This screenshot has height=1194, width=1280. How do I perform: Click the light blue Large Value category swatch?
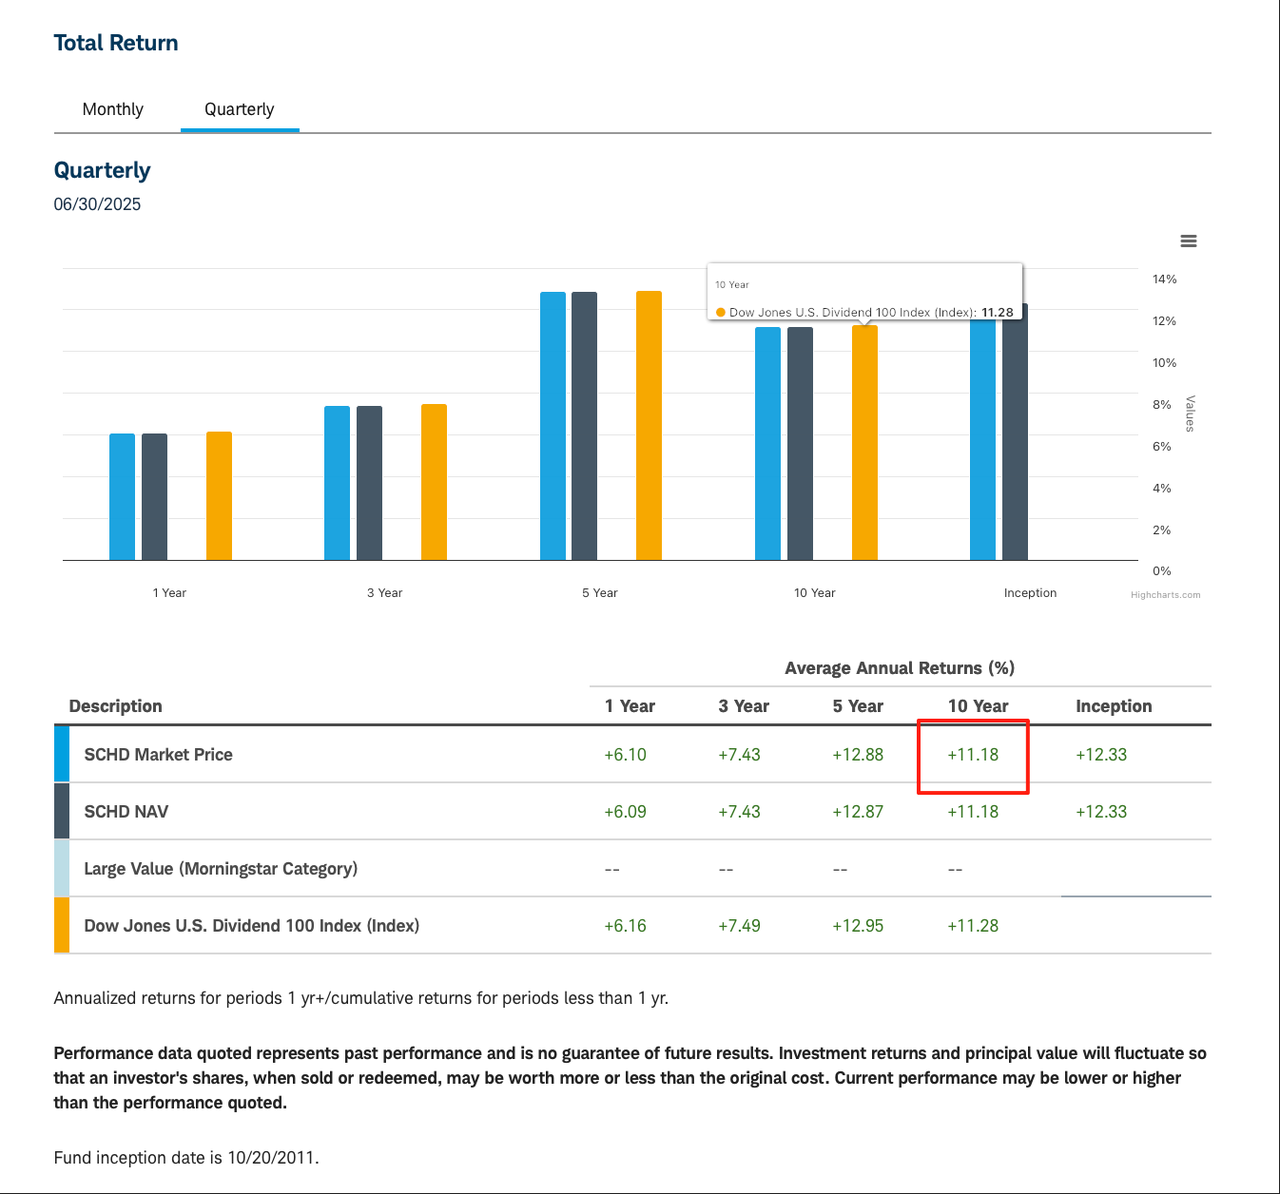pos(61,868)
